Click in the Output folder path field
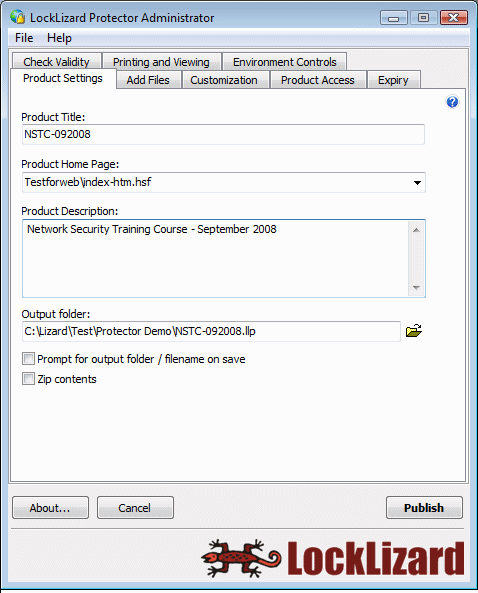Viewport: 478px width, 593px height. (x=211, y=331)
